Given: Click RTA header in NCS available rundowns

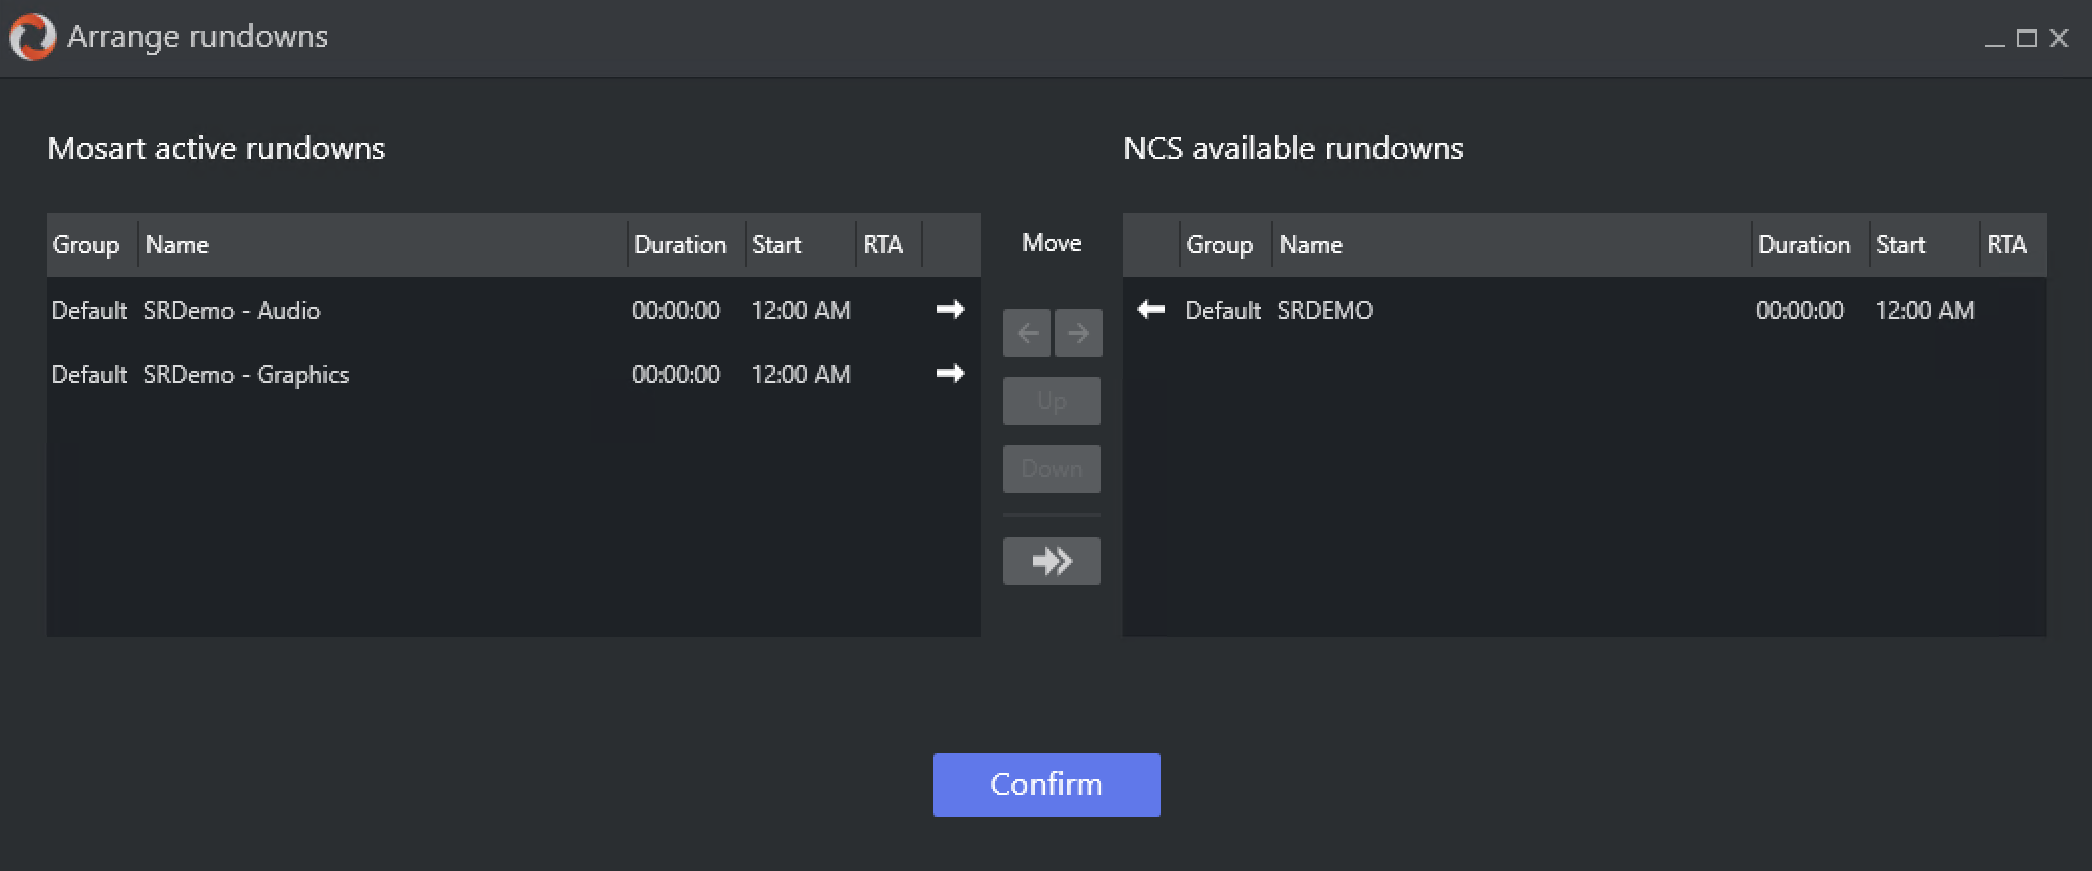Looking at the screenshot, I should (2006, 245).
